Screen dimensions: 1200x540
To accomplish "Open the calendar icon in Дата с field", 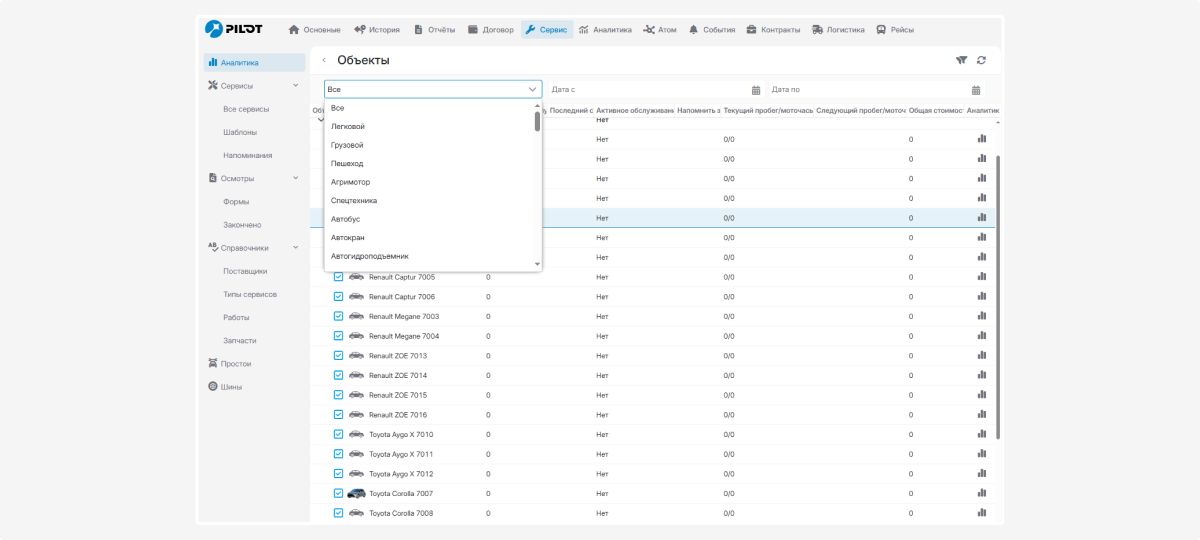I will click(756, 90).
